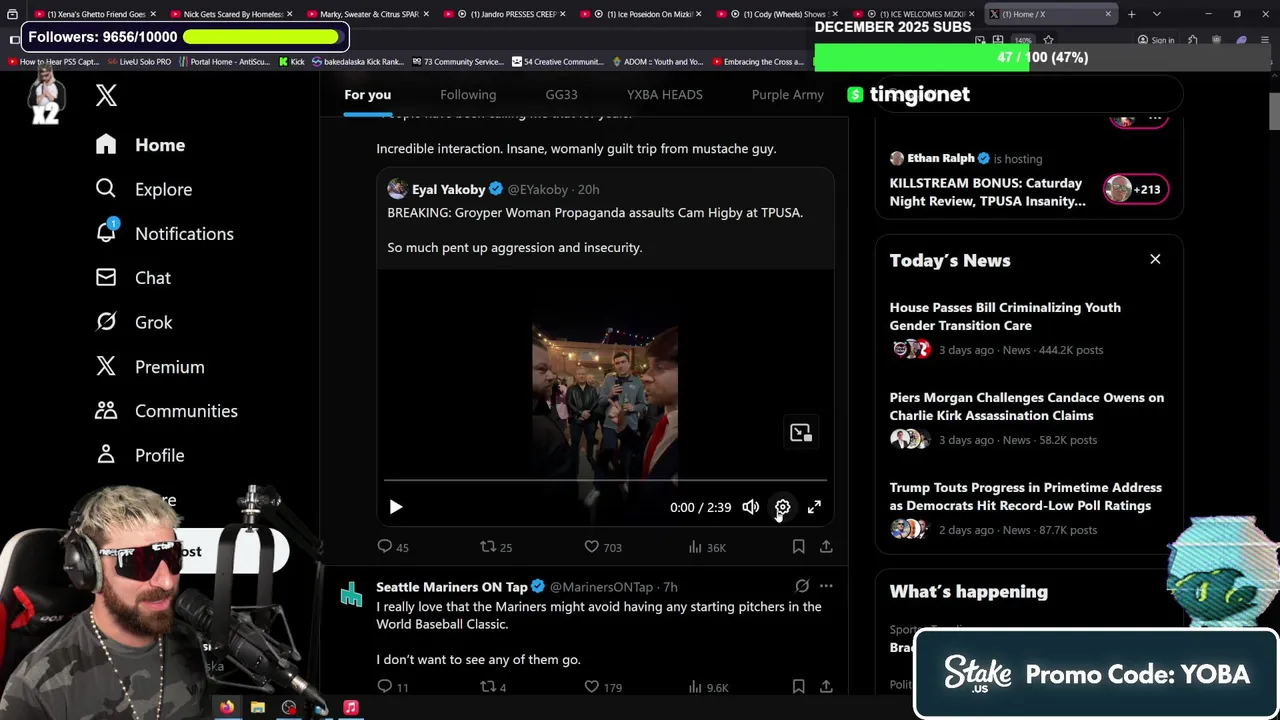Switch to the GG33 tab
The image size is (1280, 720).
pyautogui.click(x=561, y=95)
